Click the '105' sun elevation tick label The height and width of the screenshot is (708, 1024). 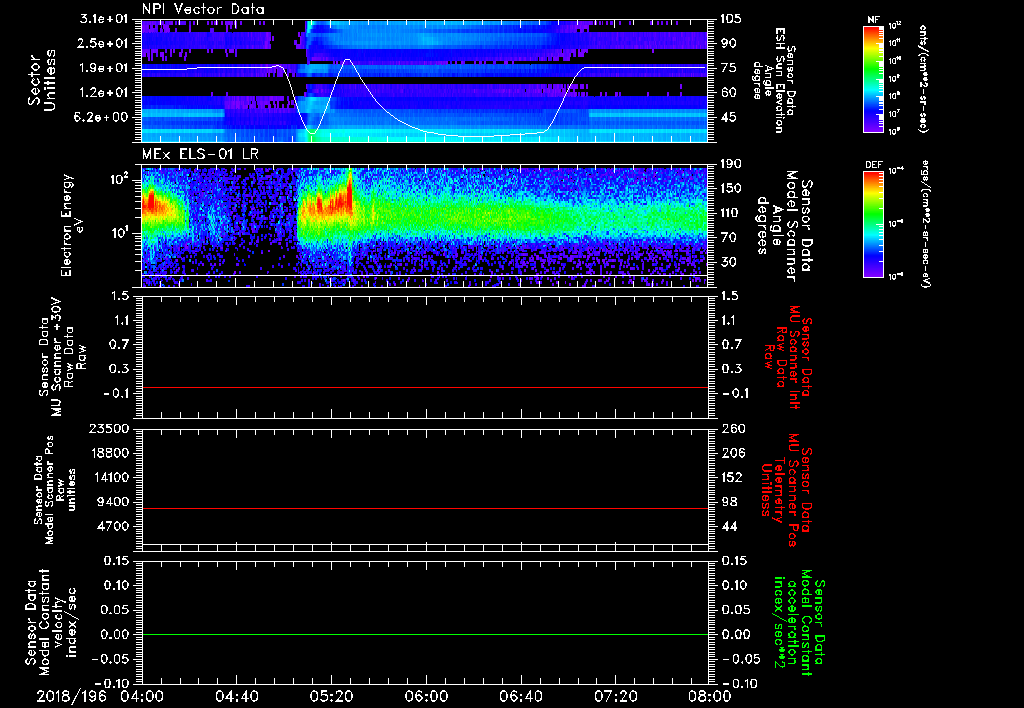731,19
